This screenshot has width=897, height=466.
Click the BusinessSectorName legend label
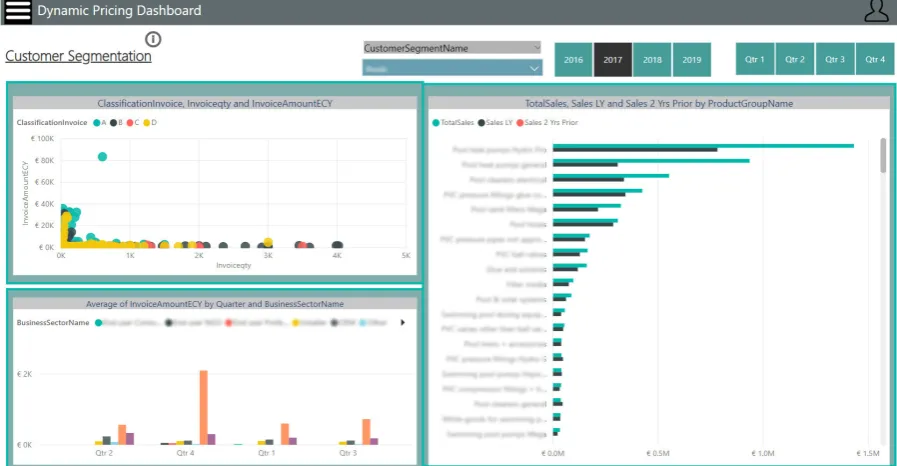[x=53, y=322]
